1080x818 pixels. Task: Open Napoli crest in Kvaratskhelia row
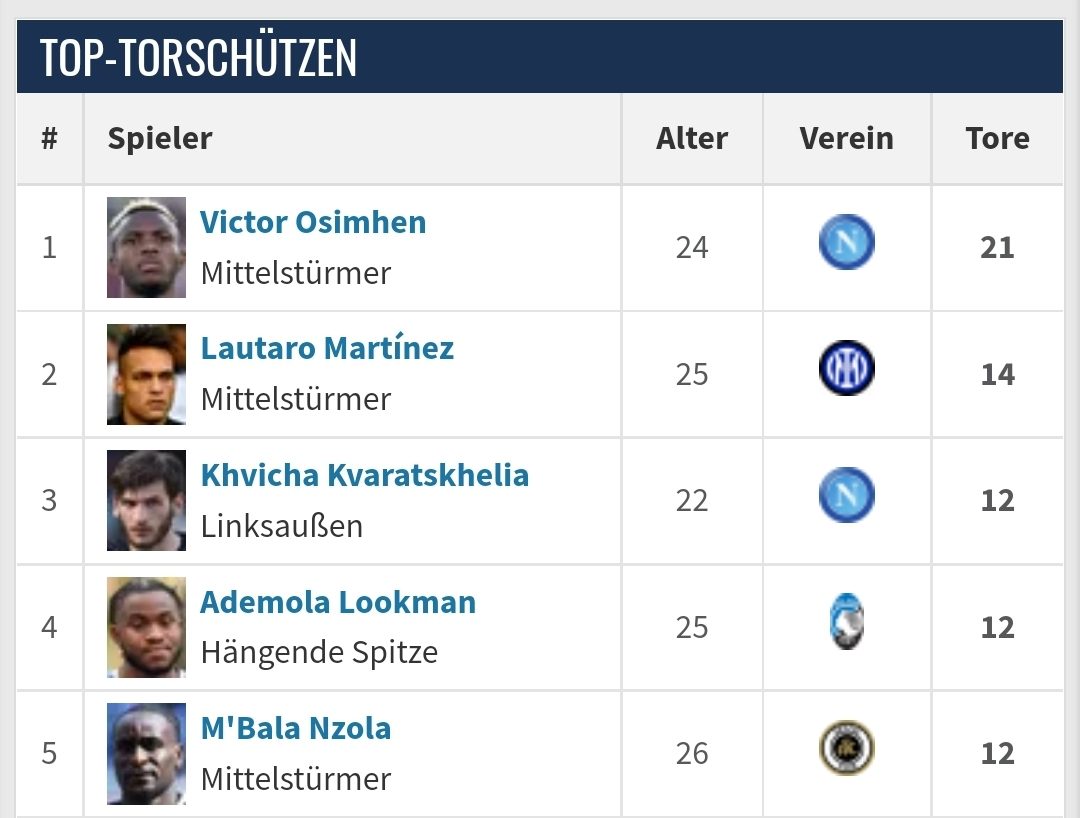coord(847,494)
